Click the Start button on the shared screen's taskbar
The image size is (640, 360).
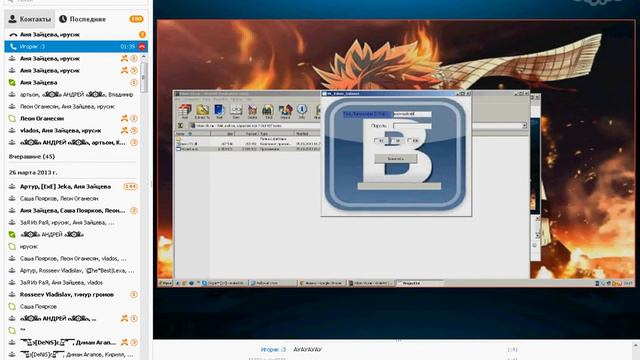(165, 283)
